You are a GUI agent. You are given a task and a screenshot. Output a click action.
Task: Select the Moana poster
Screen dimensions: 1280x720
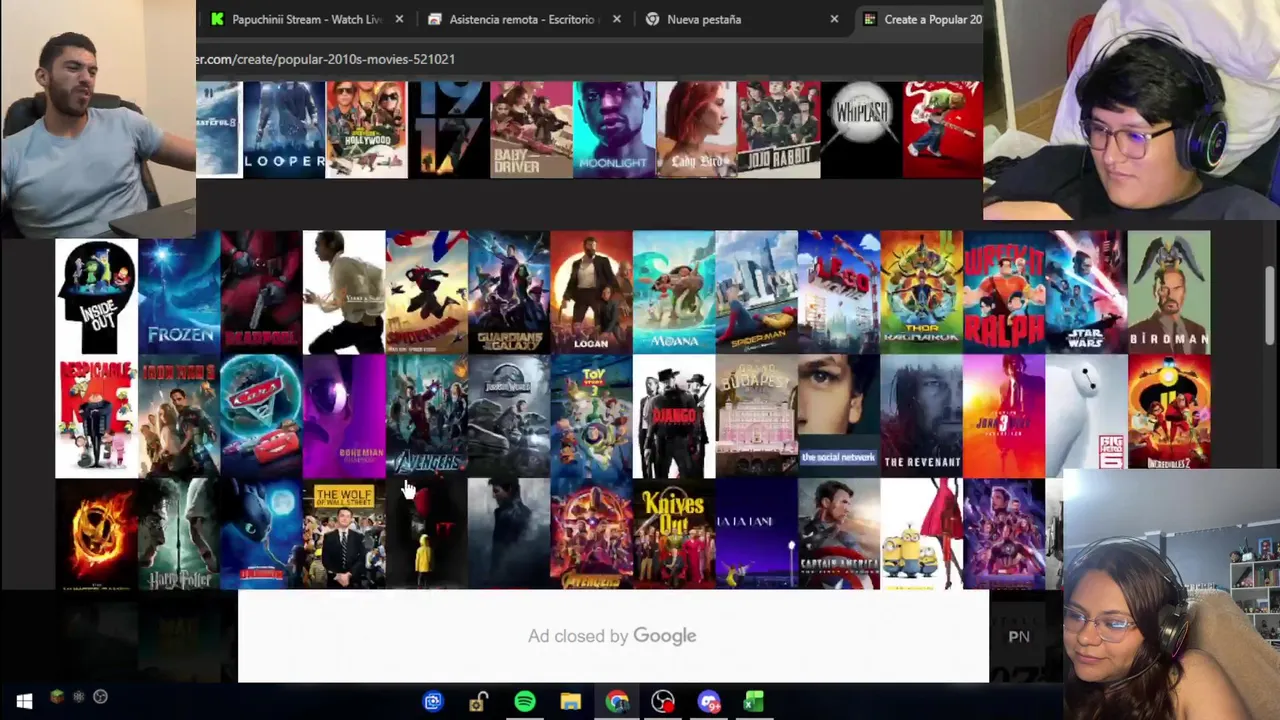point(674,292)
